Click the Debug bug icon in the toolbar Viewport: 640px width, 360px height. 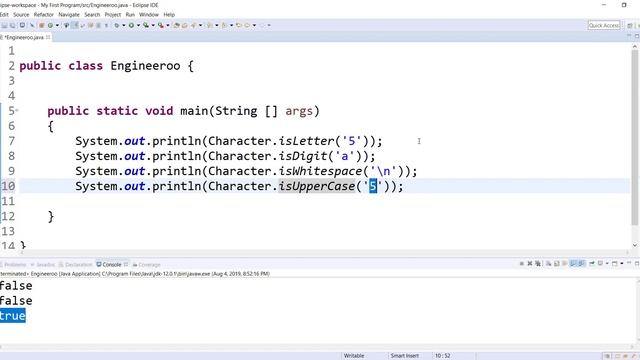click(x=117, y=25)
